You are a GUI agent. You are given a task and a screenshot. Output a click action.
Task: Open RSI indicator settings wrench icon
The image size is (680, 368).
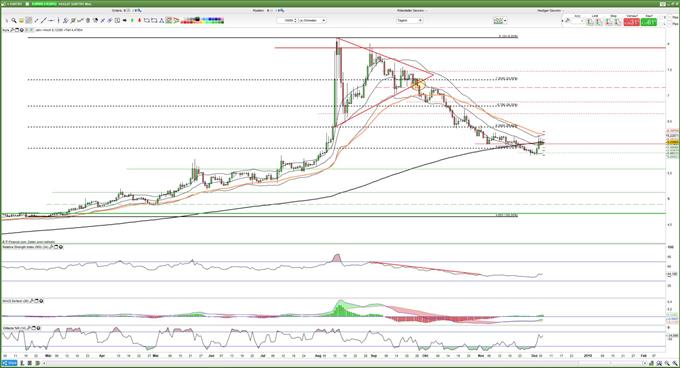point(51,247)
